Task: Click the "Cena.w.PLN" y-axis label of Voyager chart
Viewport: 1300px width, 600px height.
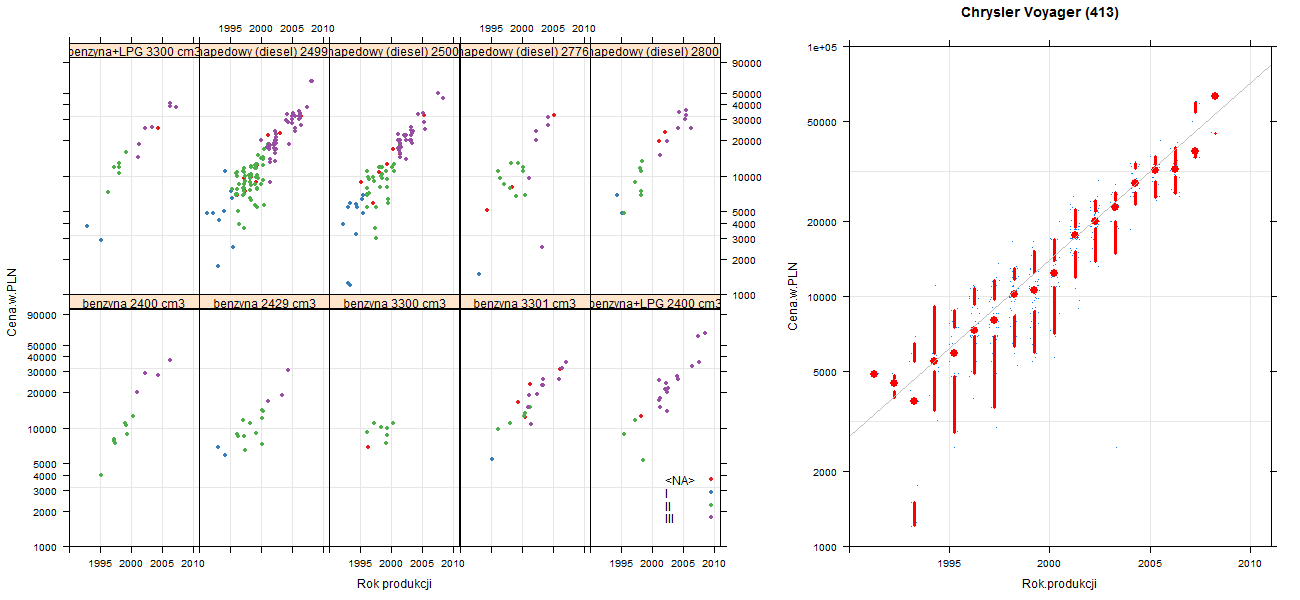Action: [792, 296]
